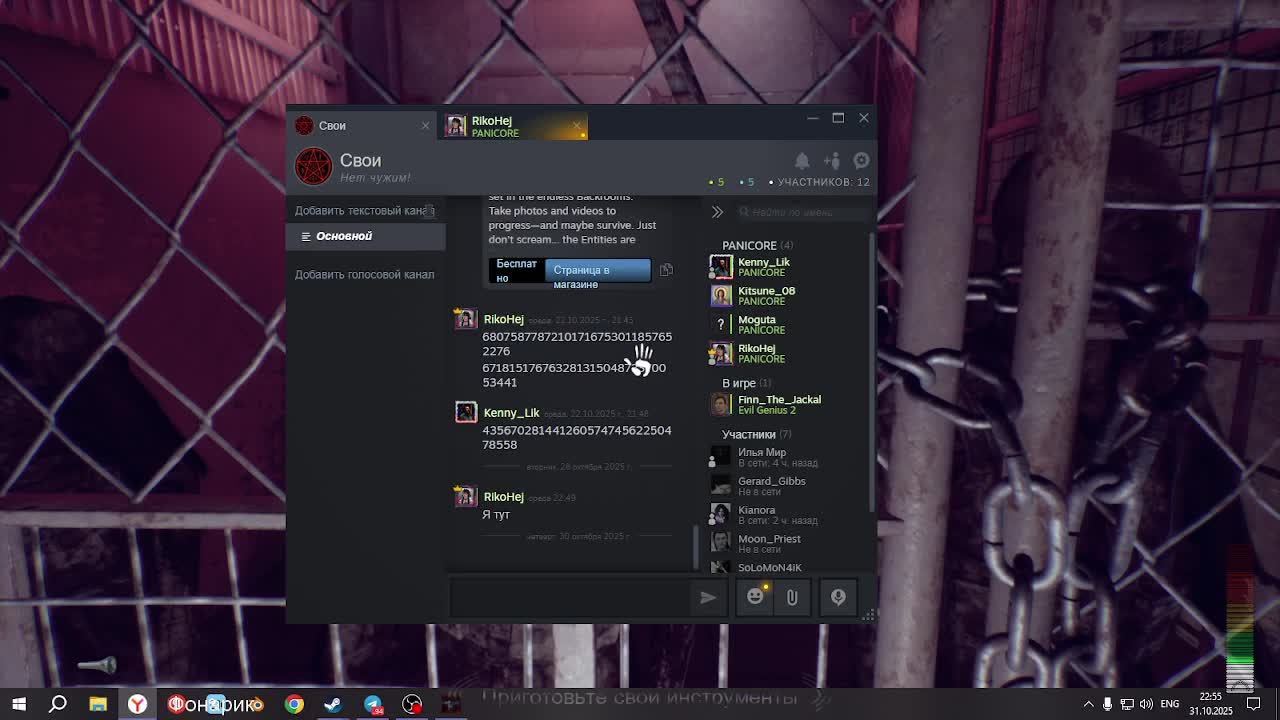This screenshot has height=720, width=1280.
Task: Select Gerard_Gibbs in the member list
Action: click(x=786, y=486)
